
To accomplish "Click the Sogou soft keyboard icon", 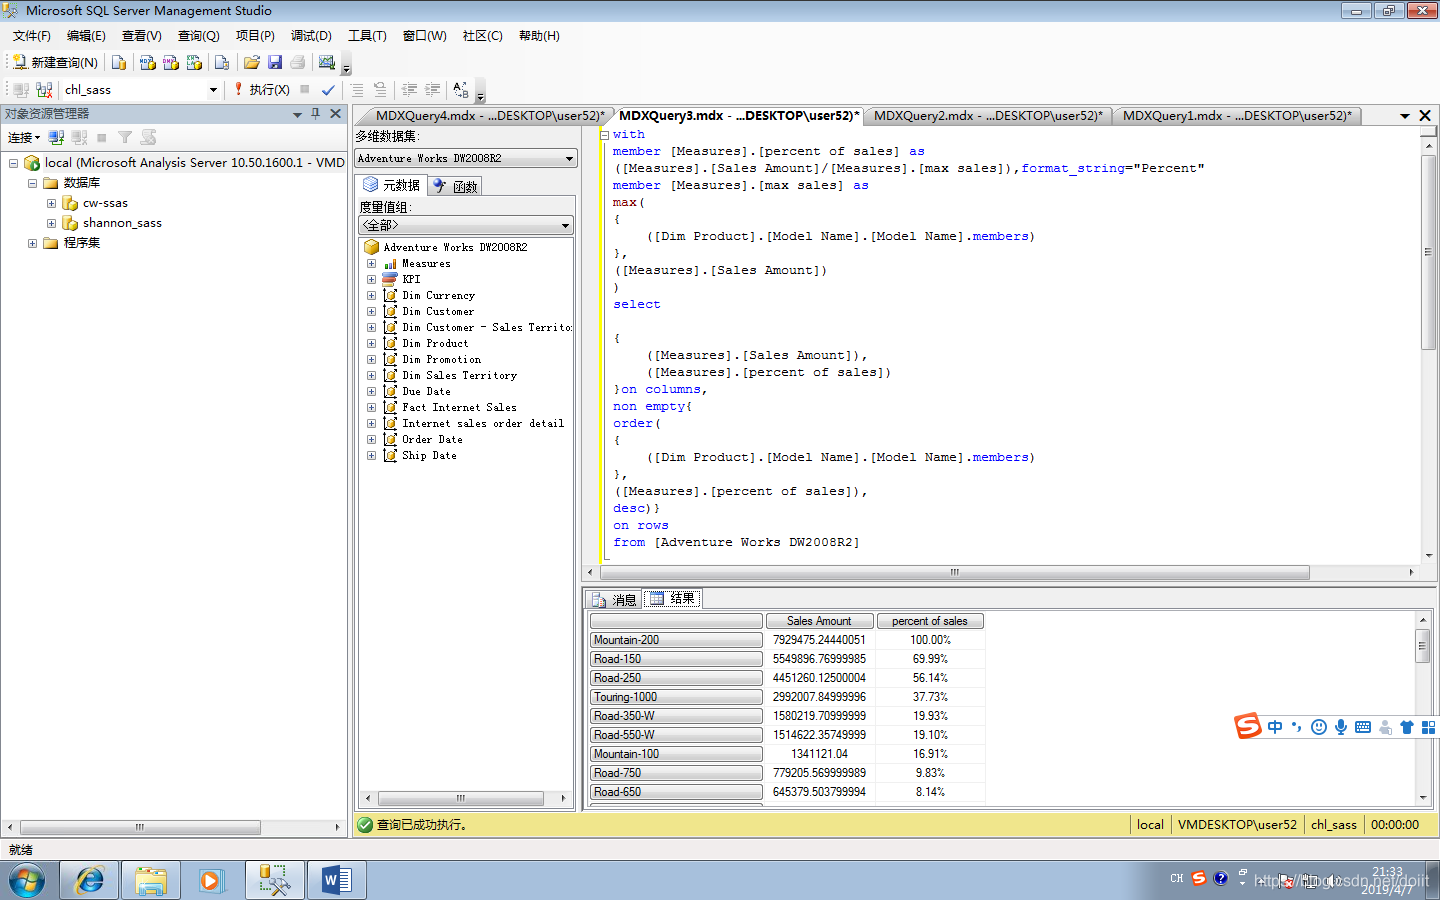I will pyautogui.click(x=1363, y=727).
